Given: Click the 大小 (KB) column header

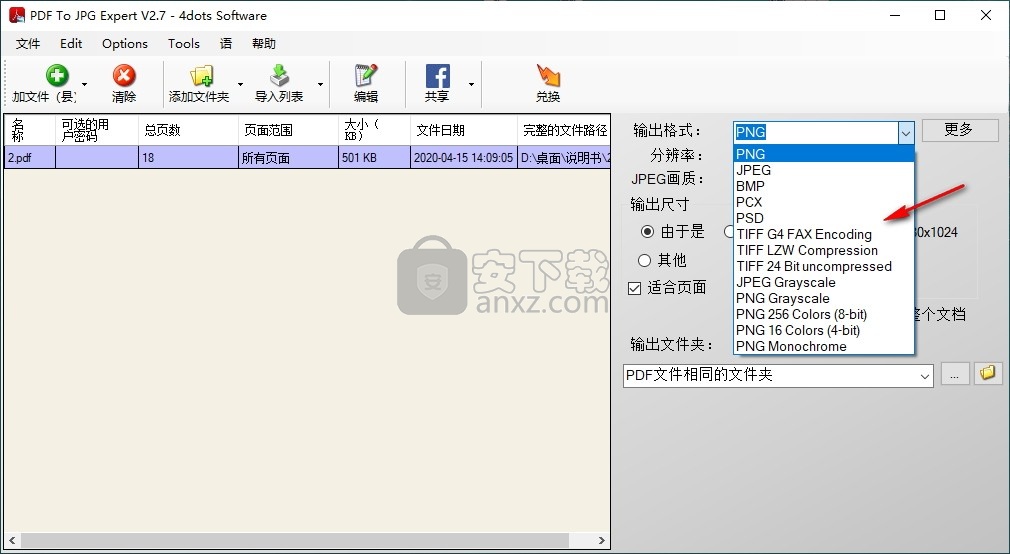Looking at the screenshot, I should pyautogui.click(x=374, y=130).
